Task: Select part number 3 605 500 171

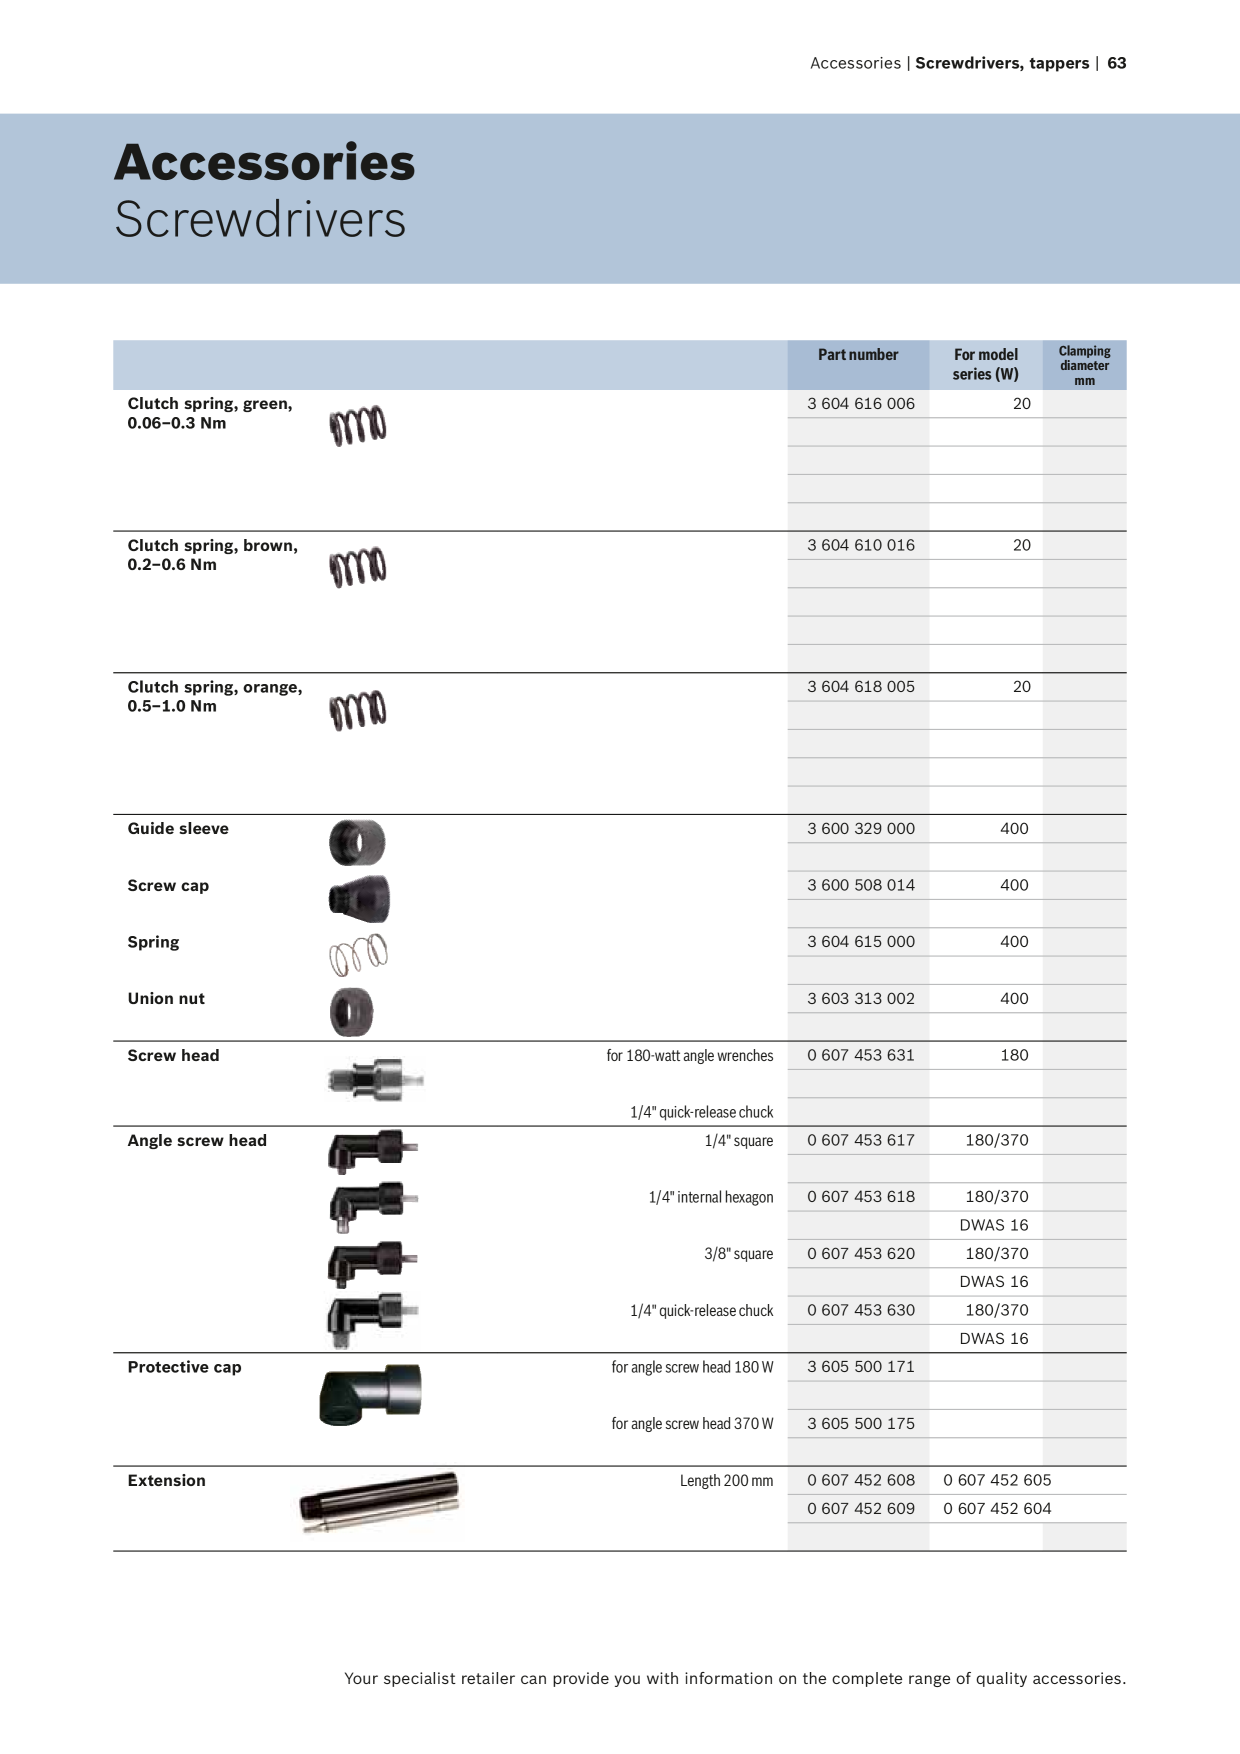Action: pyautogui.click(x=861, y=1367)
